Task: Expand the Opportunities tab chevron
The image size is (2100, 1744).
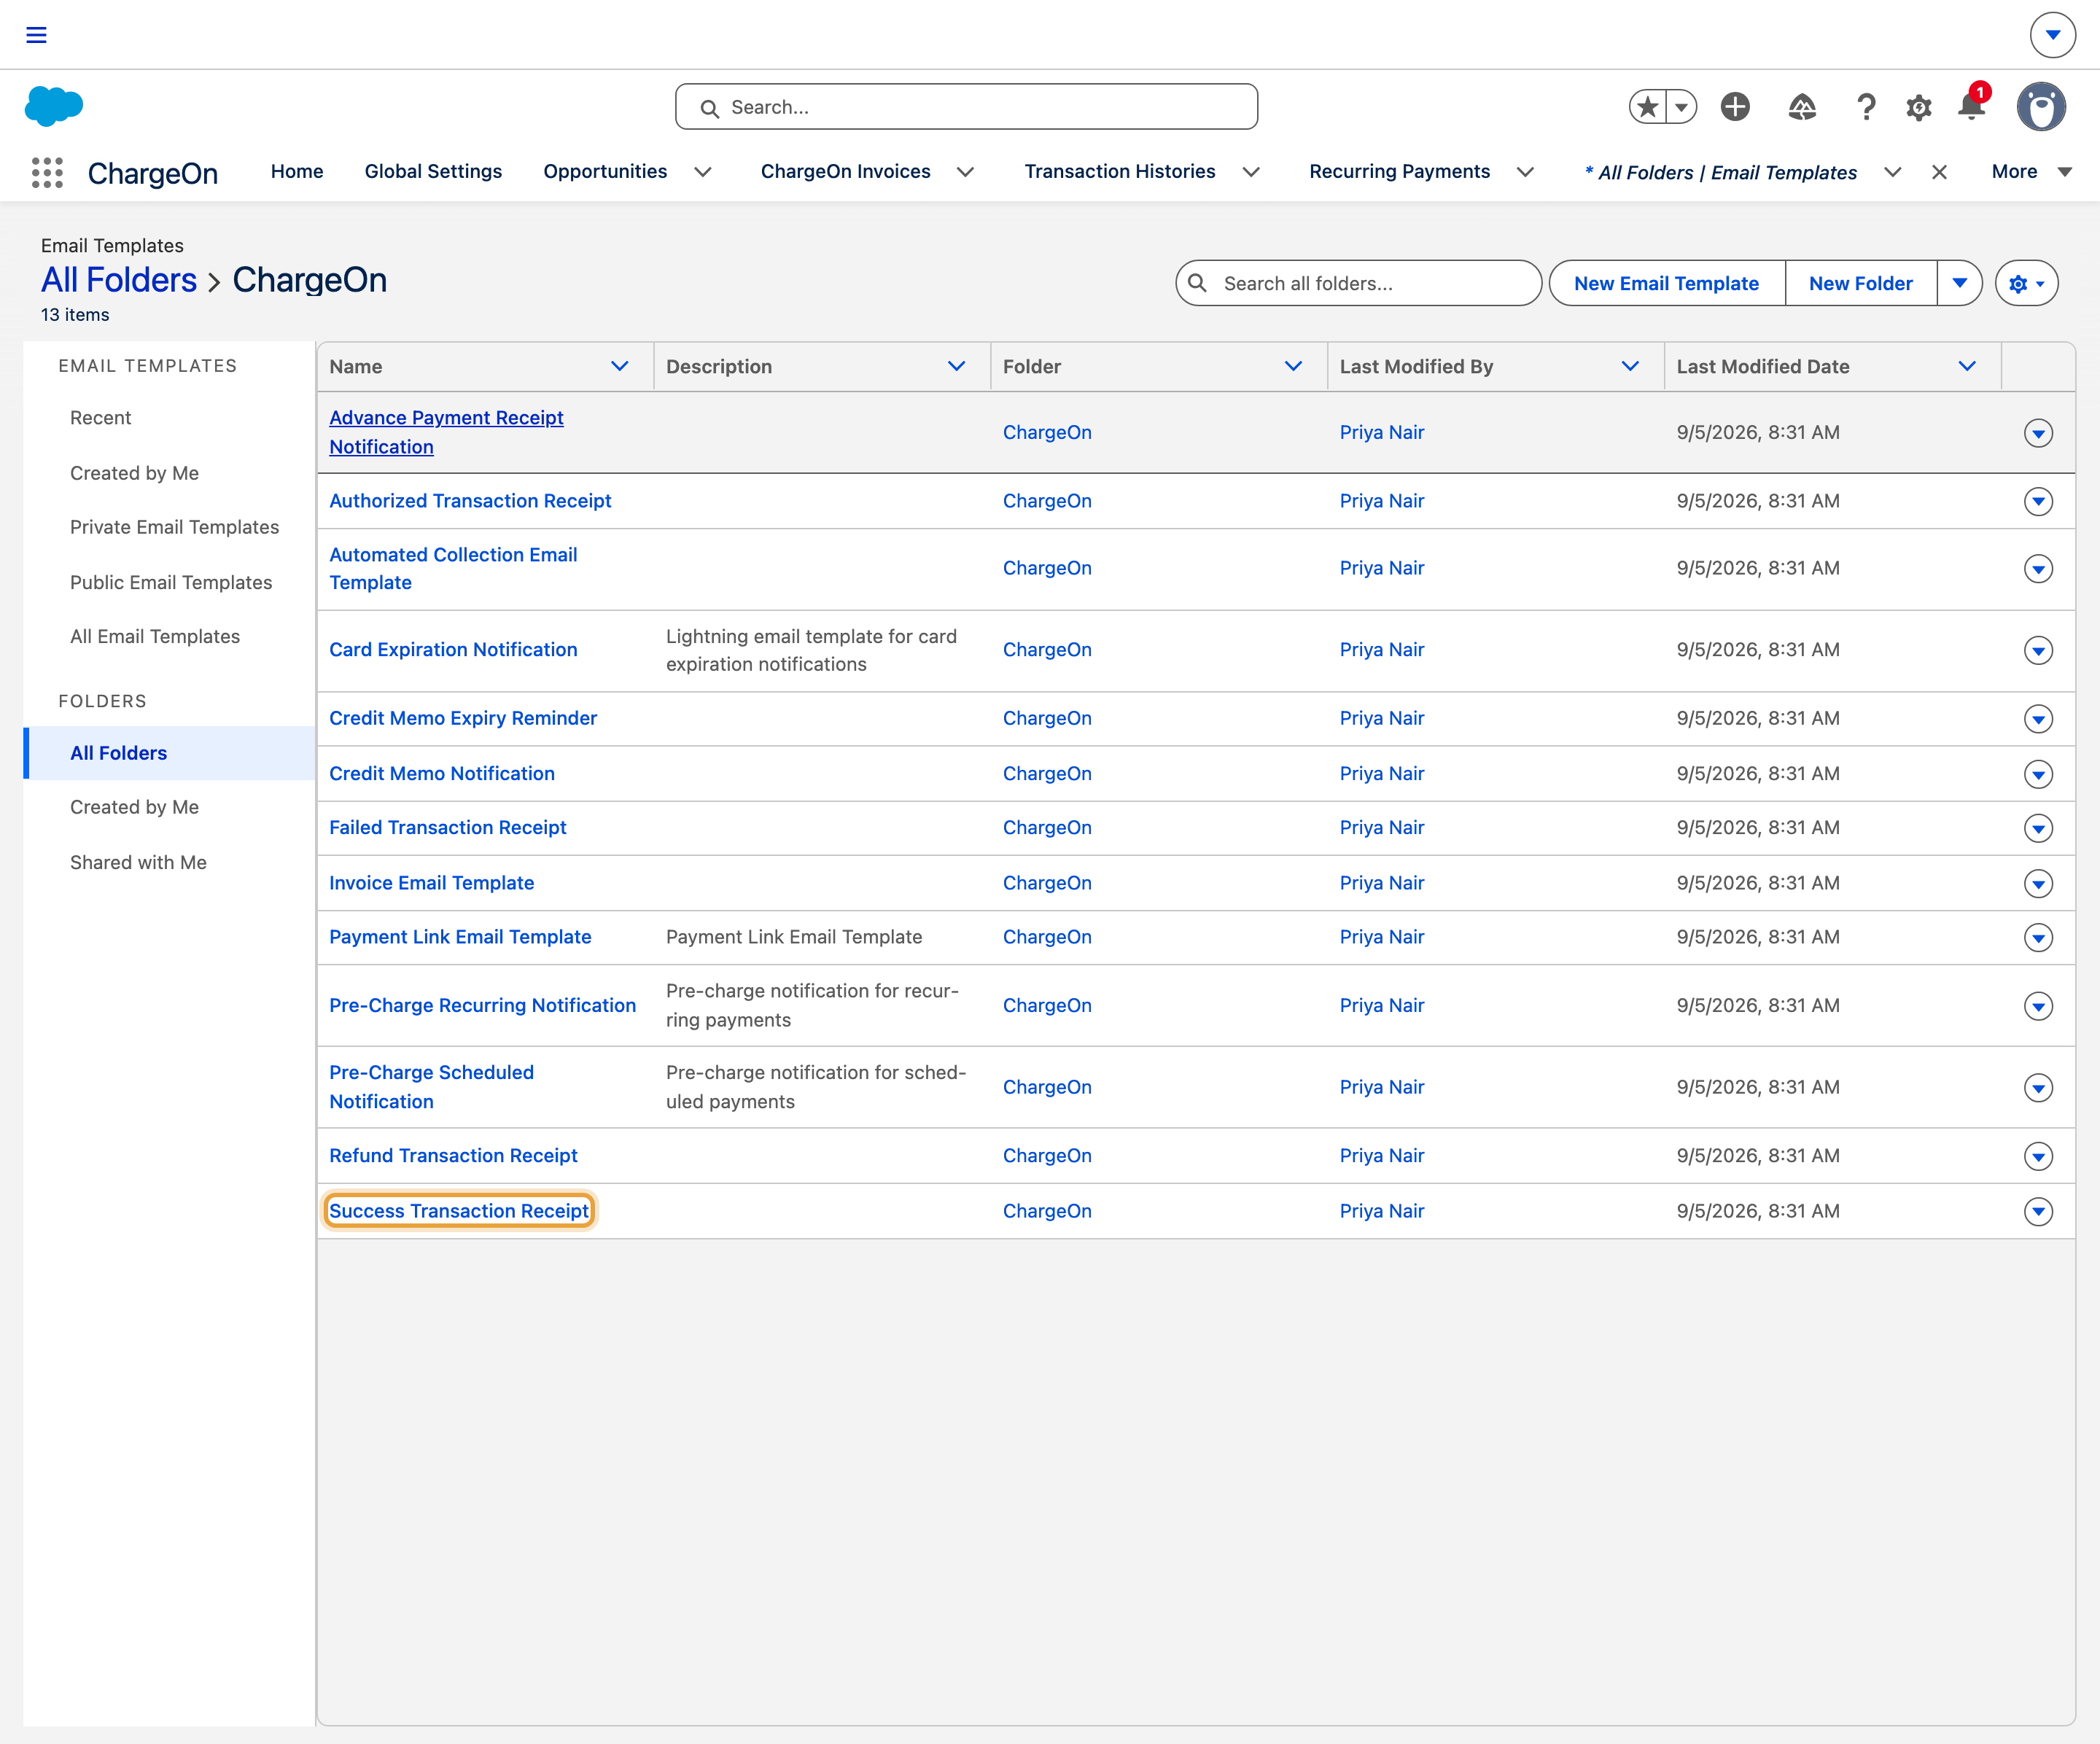Action: click(703, 172)
